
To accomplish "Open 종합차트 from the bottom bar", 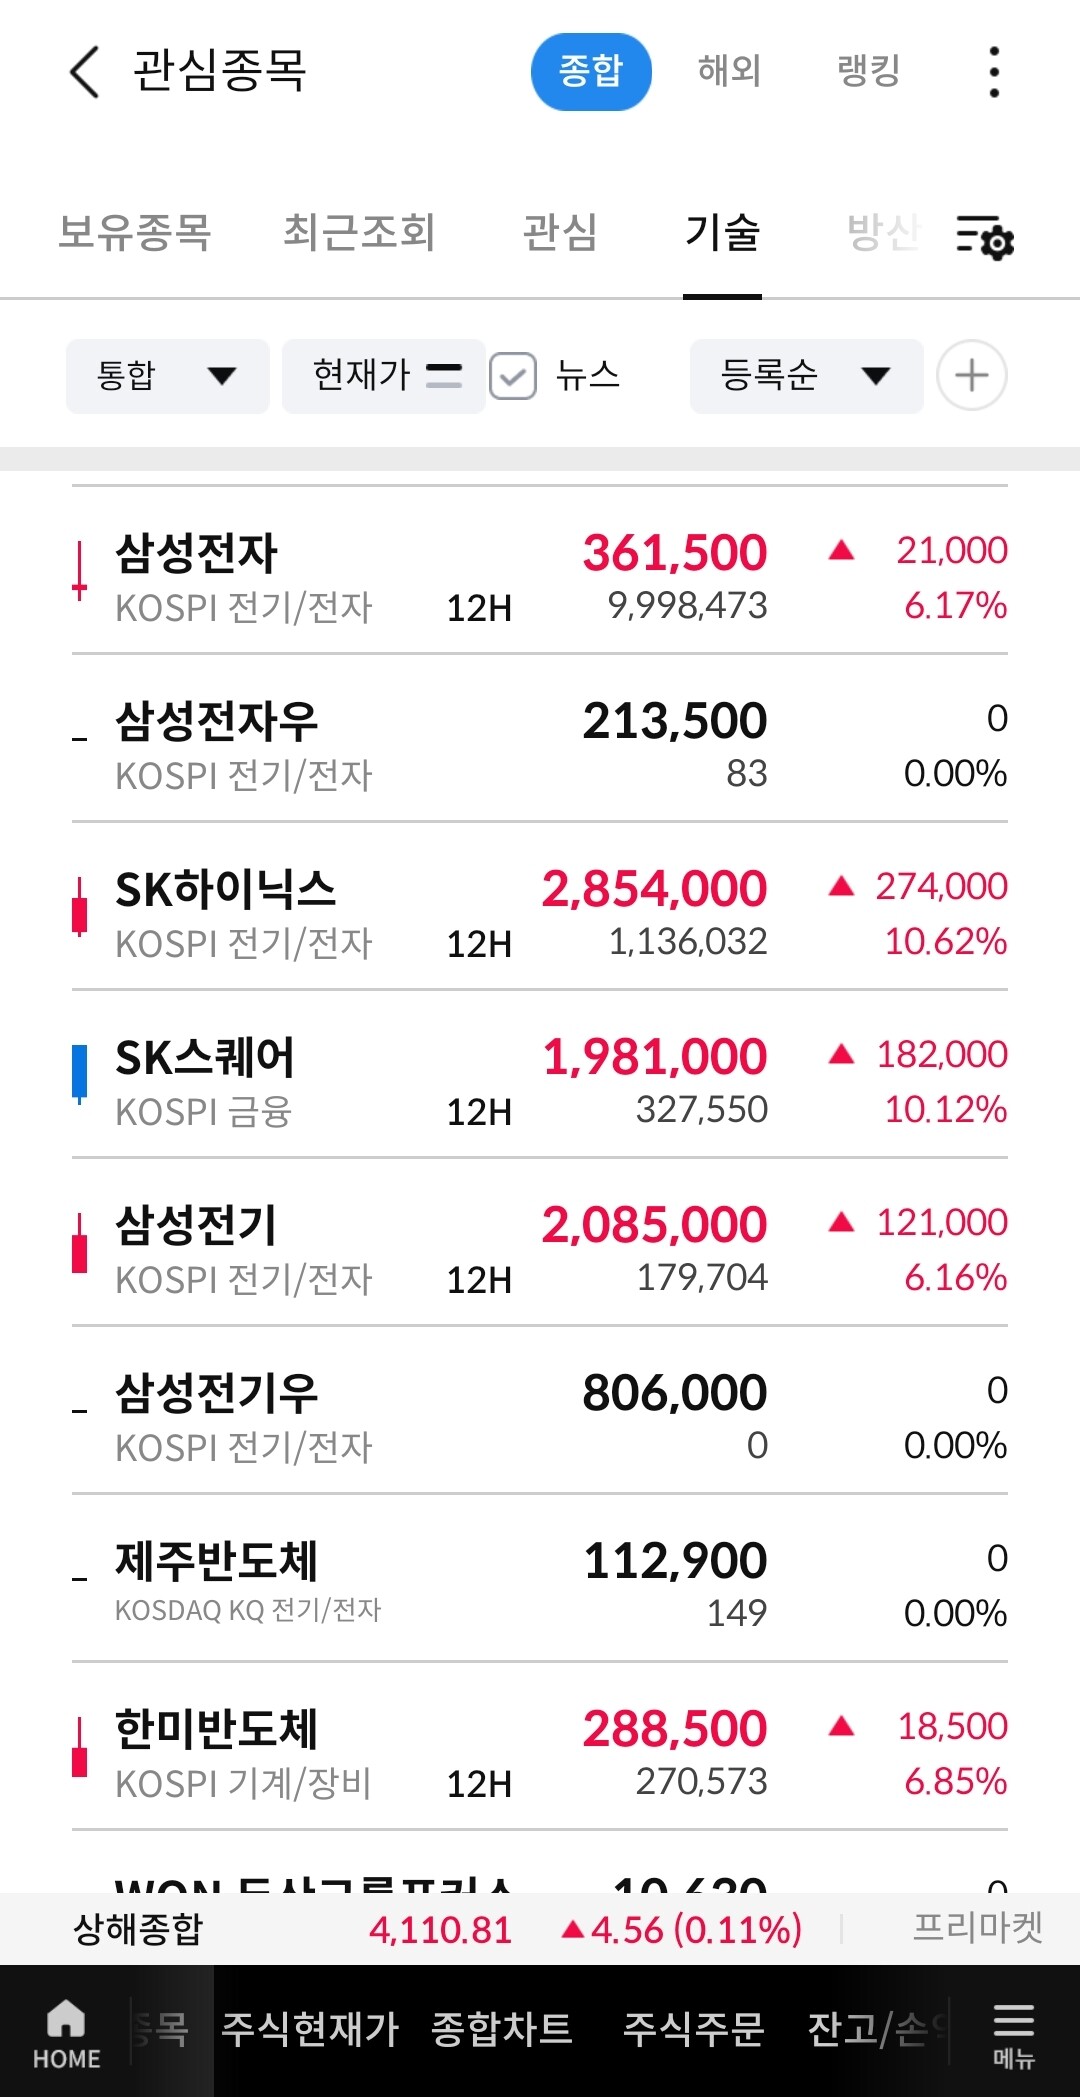I will (501, 2029).
